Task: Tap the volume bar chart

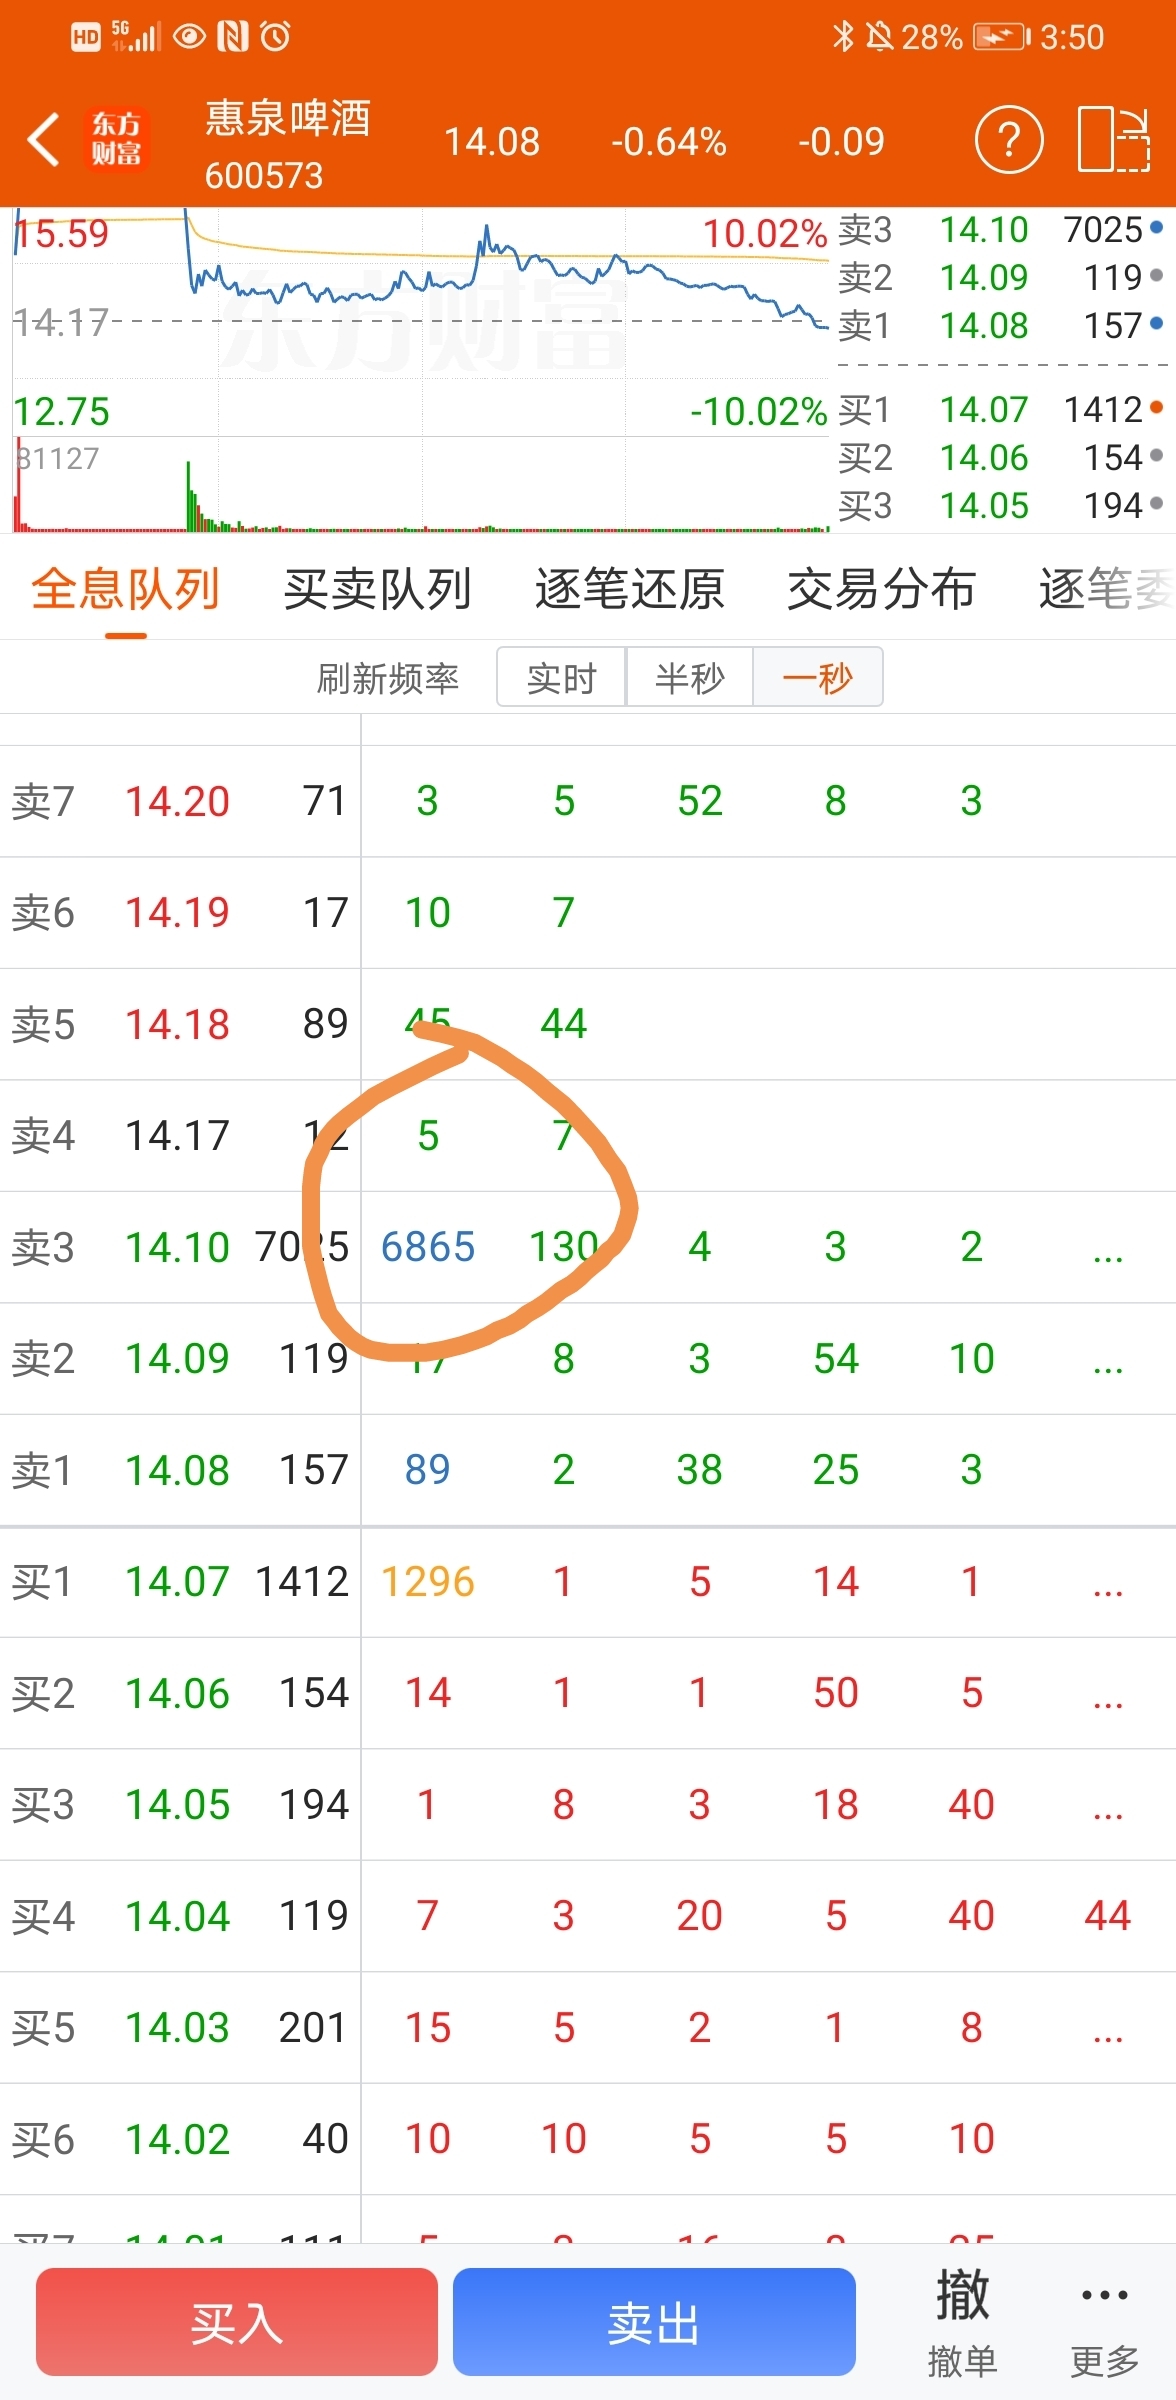Action: 421,484
